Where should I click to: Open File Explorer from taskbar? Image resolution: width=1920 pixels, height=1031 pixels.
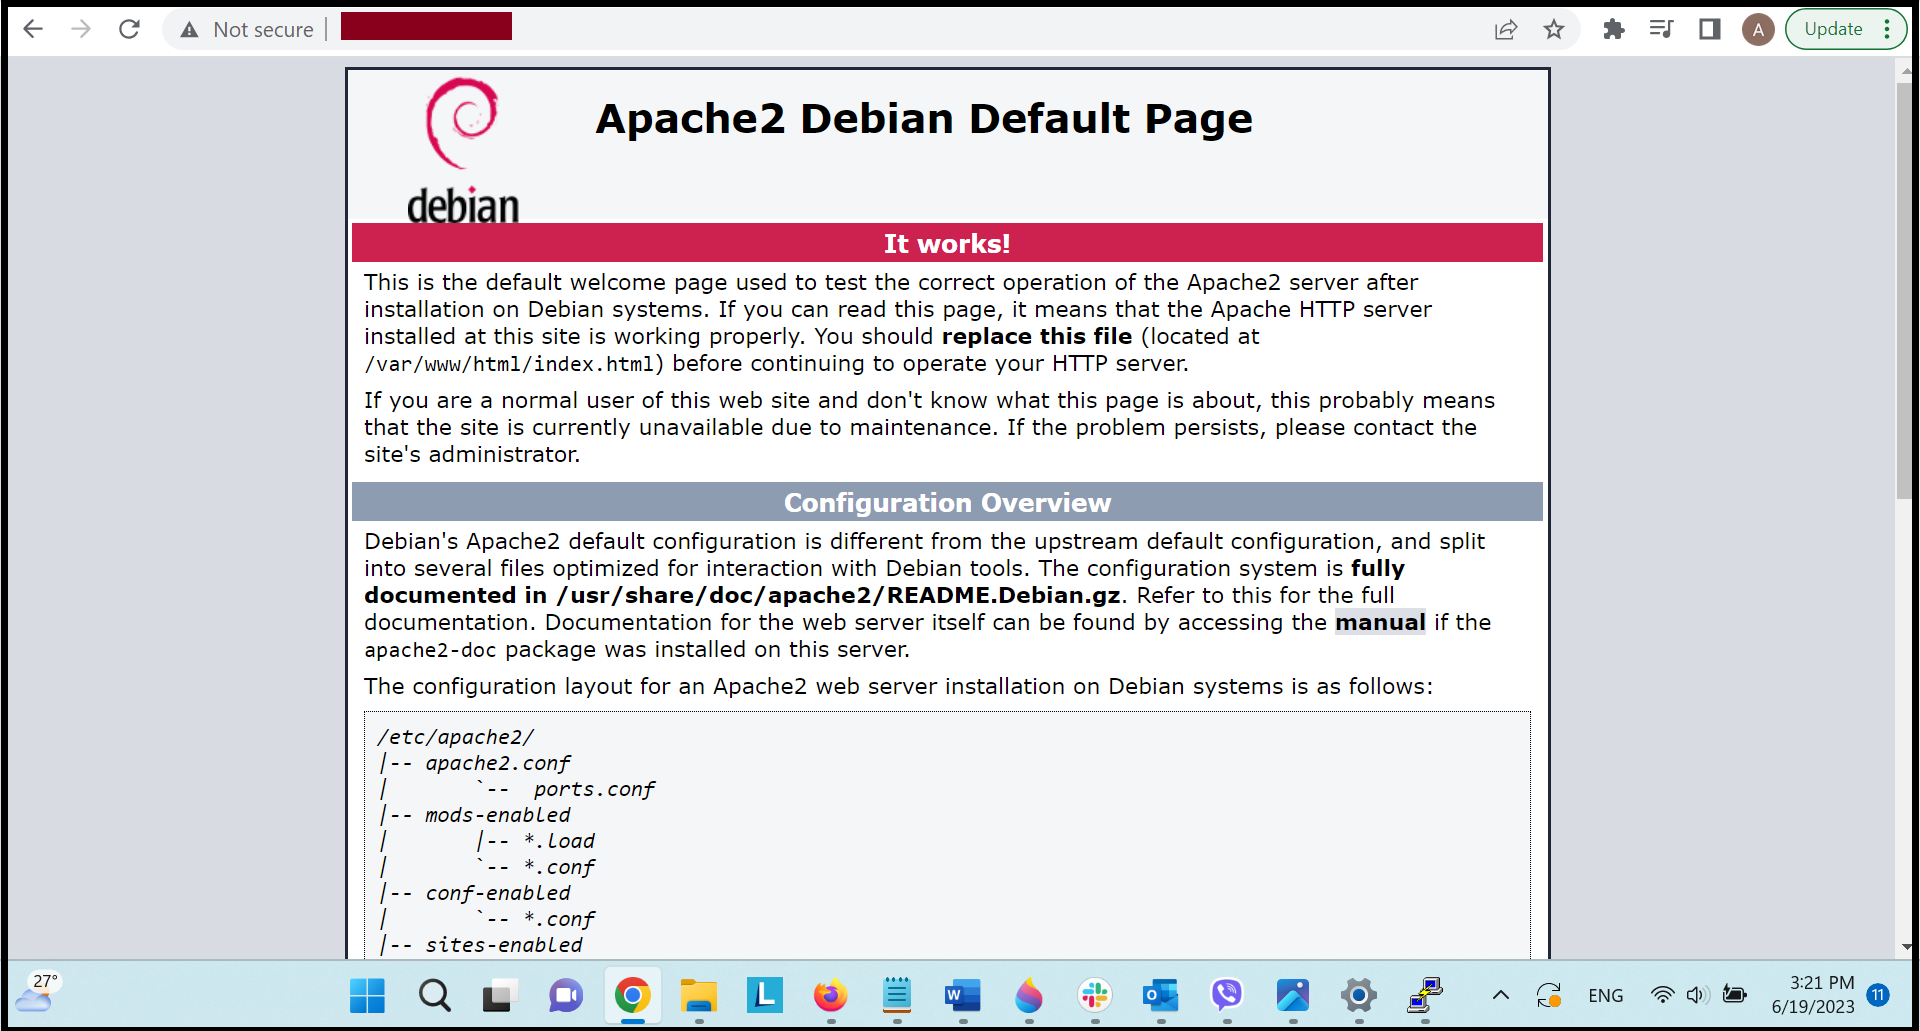pyautogui.click(x=698, y=995)
